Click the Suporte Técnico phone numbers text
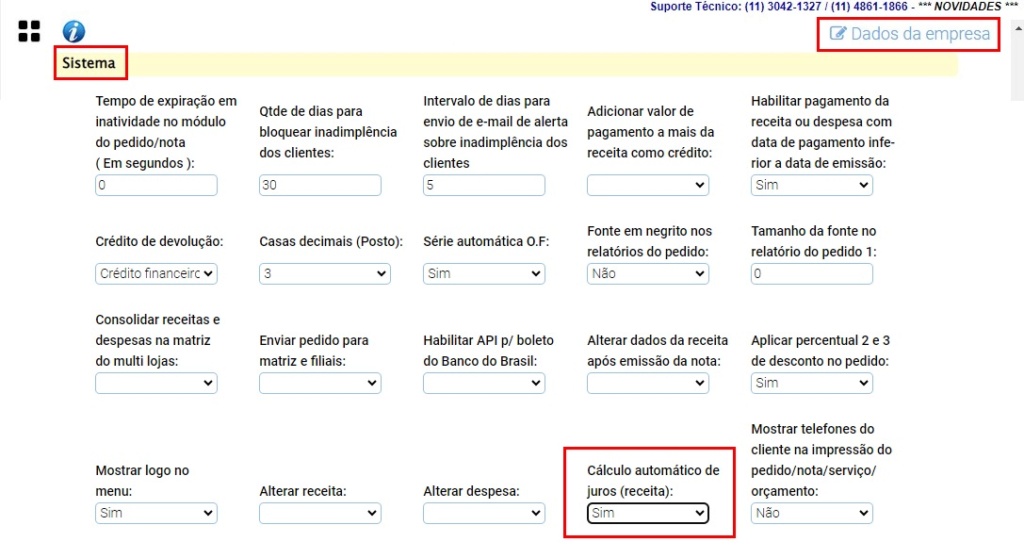Image resolution: width=1024 pixels, height=558 pixels. click(778, 7)
